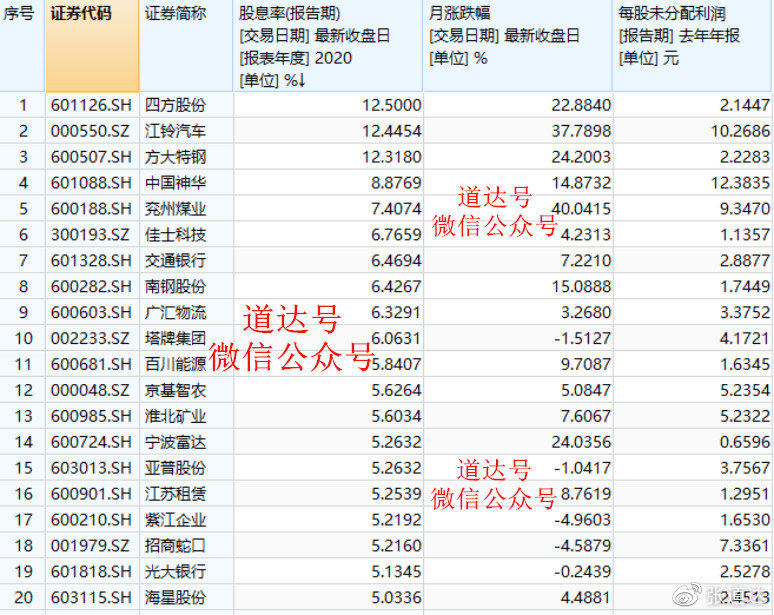
Task: Select stock code 601126.SH
Action: tap(91, 105)
